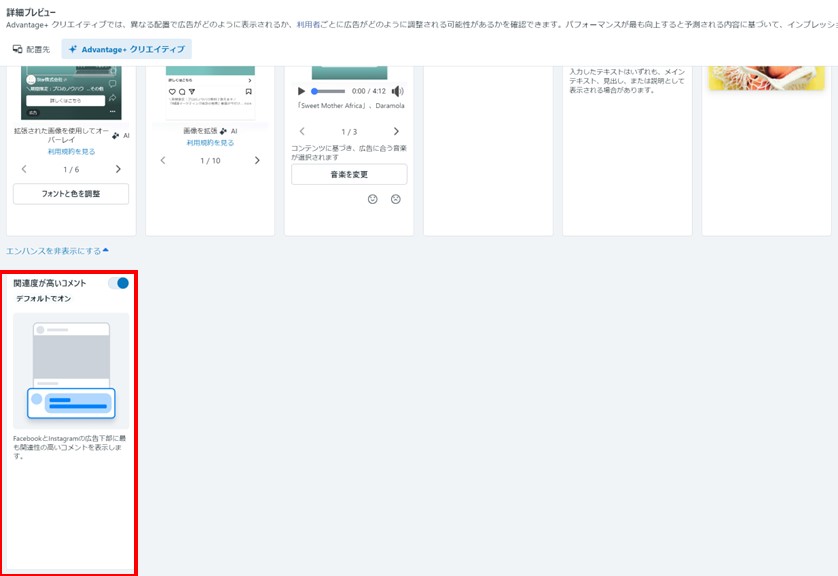Screen dimensions: 838x576
Task: Click the 入力したテキストはいずれも description text
Action: pos(627,81)
